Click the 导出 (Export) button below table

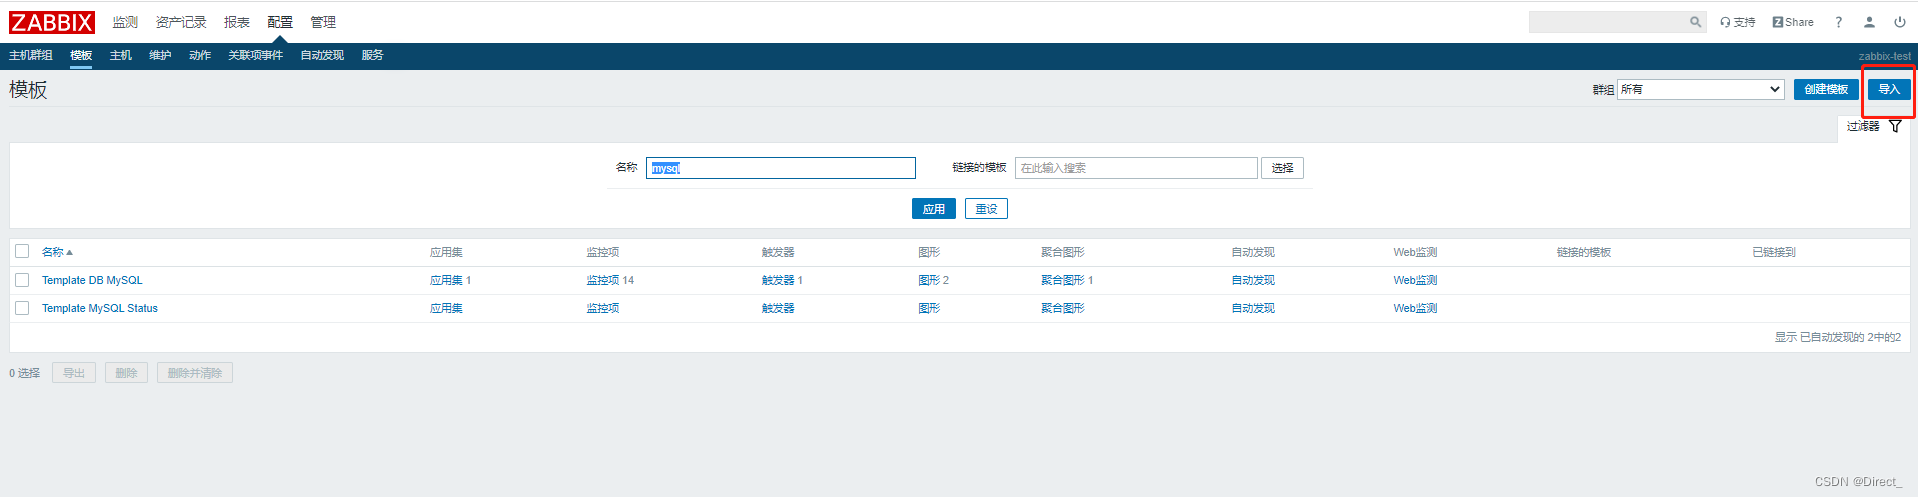[x=74, y=373]
